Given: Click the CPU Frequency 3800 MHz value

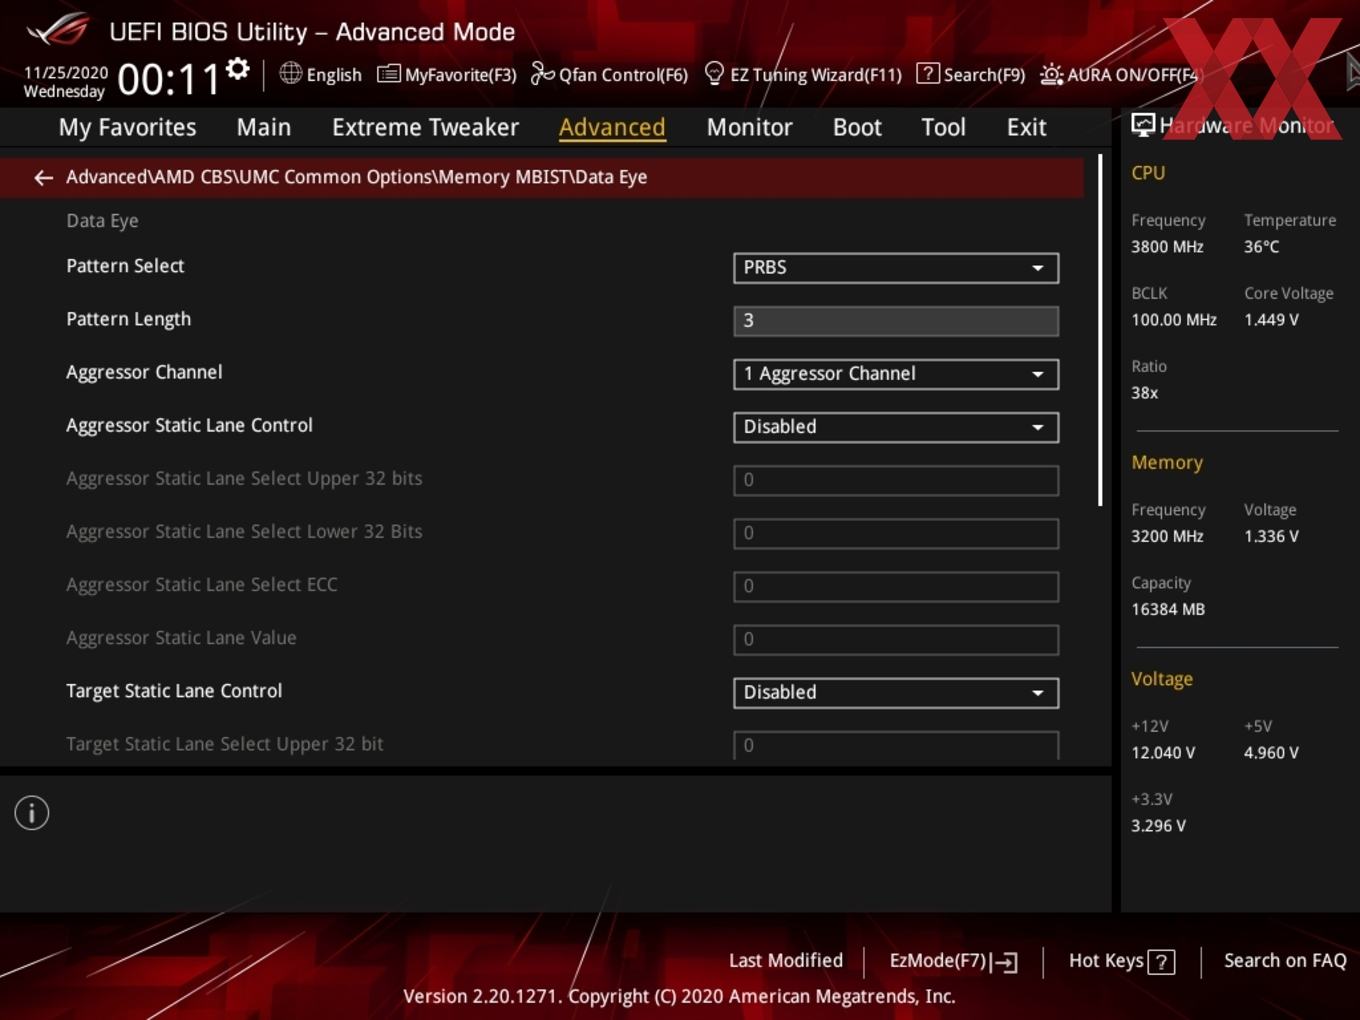Looking at the screenshot, I should pyautogui.click(x=1167, y=247).
